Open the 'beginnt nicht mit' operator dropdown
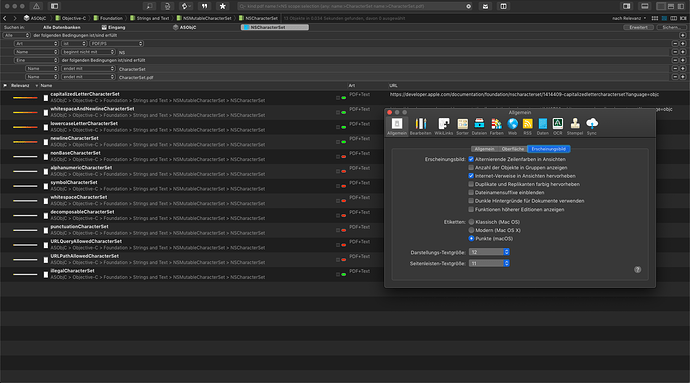The height and width of the screenshot is (383, 690). [x=88, y=52]
